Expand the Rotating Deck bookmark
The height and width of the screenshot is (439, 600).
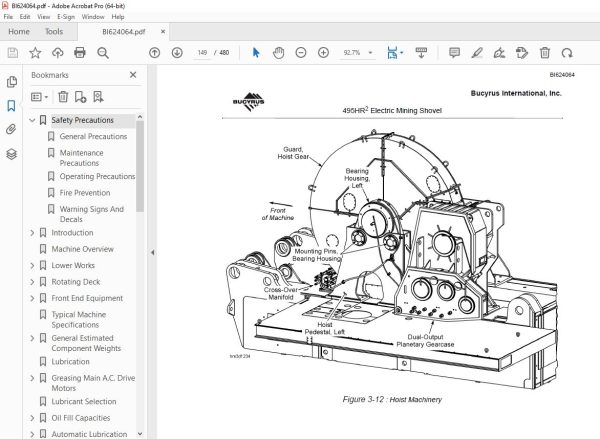tap(32, 282)
